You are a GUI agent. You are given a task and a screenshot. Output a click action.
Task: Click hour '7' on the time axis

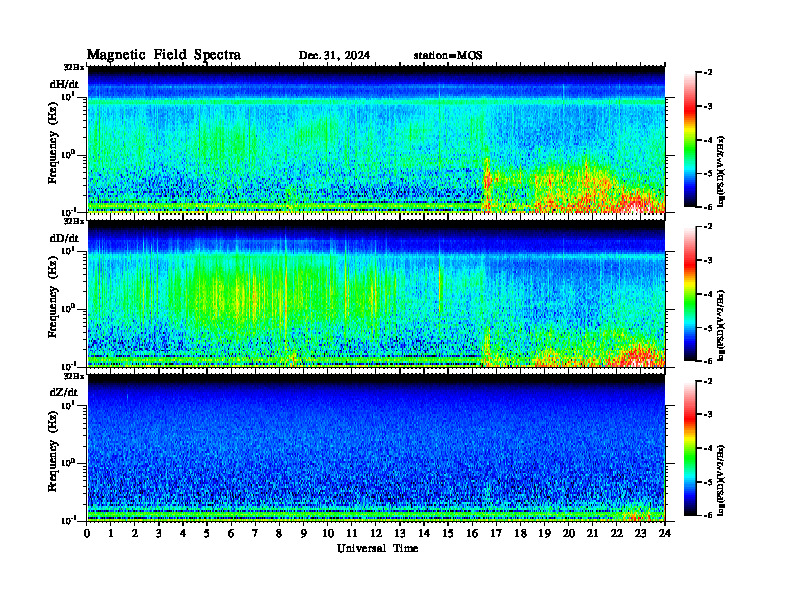pyautogui.click(x=255, y=534)
